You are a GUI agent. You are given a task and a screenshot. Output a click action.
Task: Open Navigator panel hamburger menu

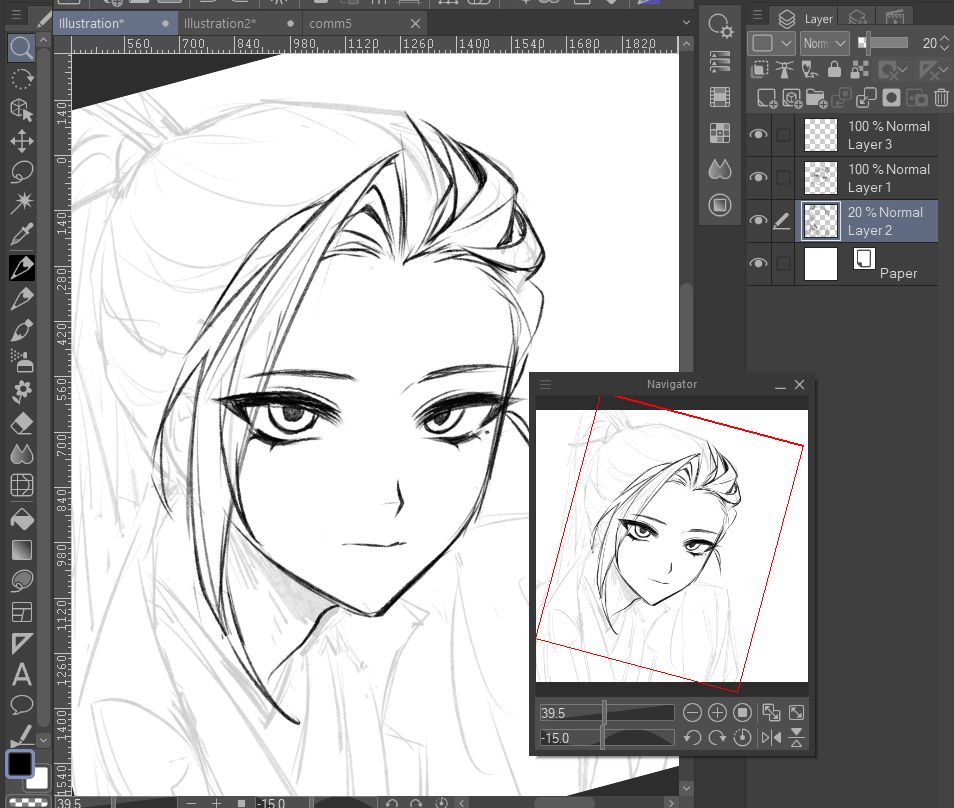tap(545, 385)
